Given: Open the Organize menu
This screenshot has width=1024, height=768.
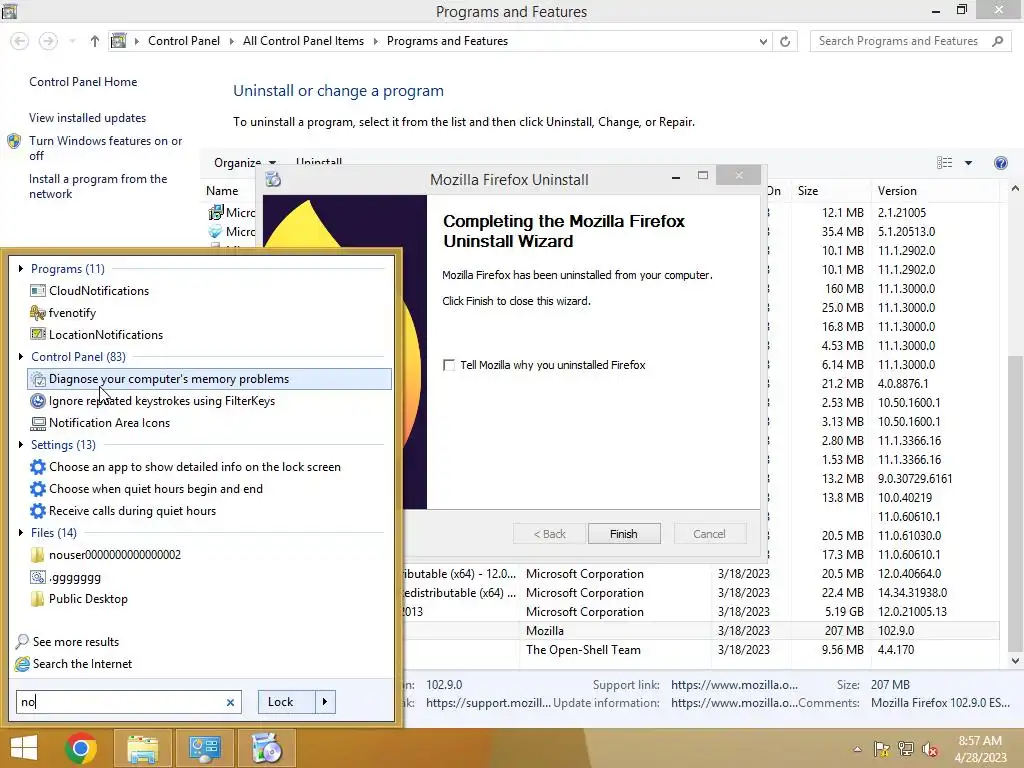Looking at the screenshot, I should coord(244,163).
